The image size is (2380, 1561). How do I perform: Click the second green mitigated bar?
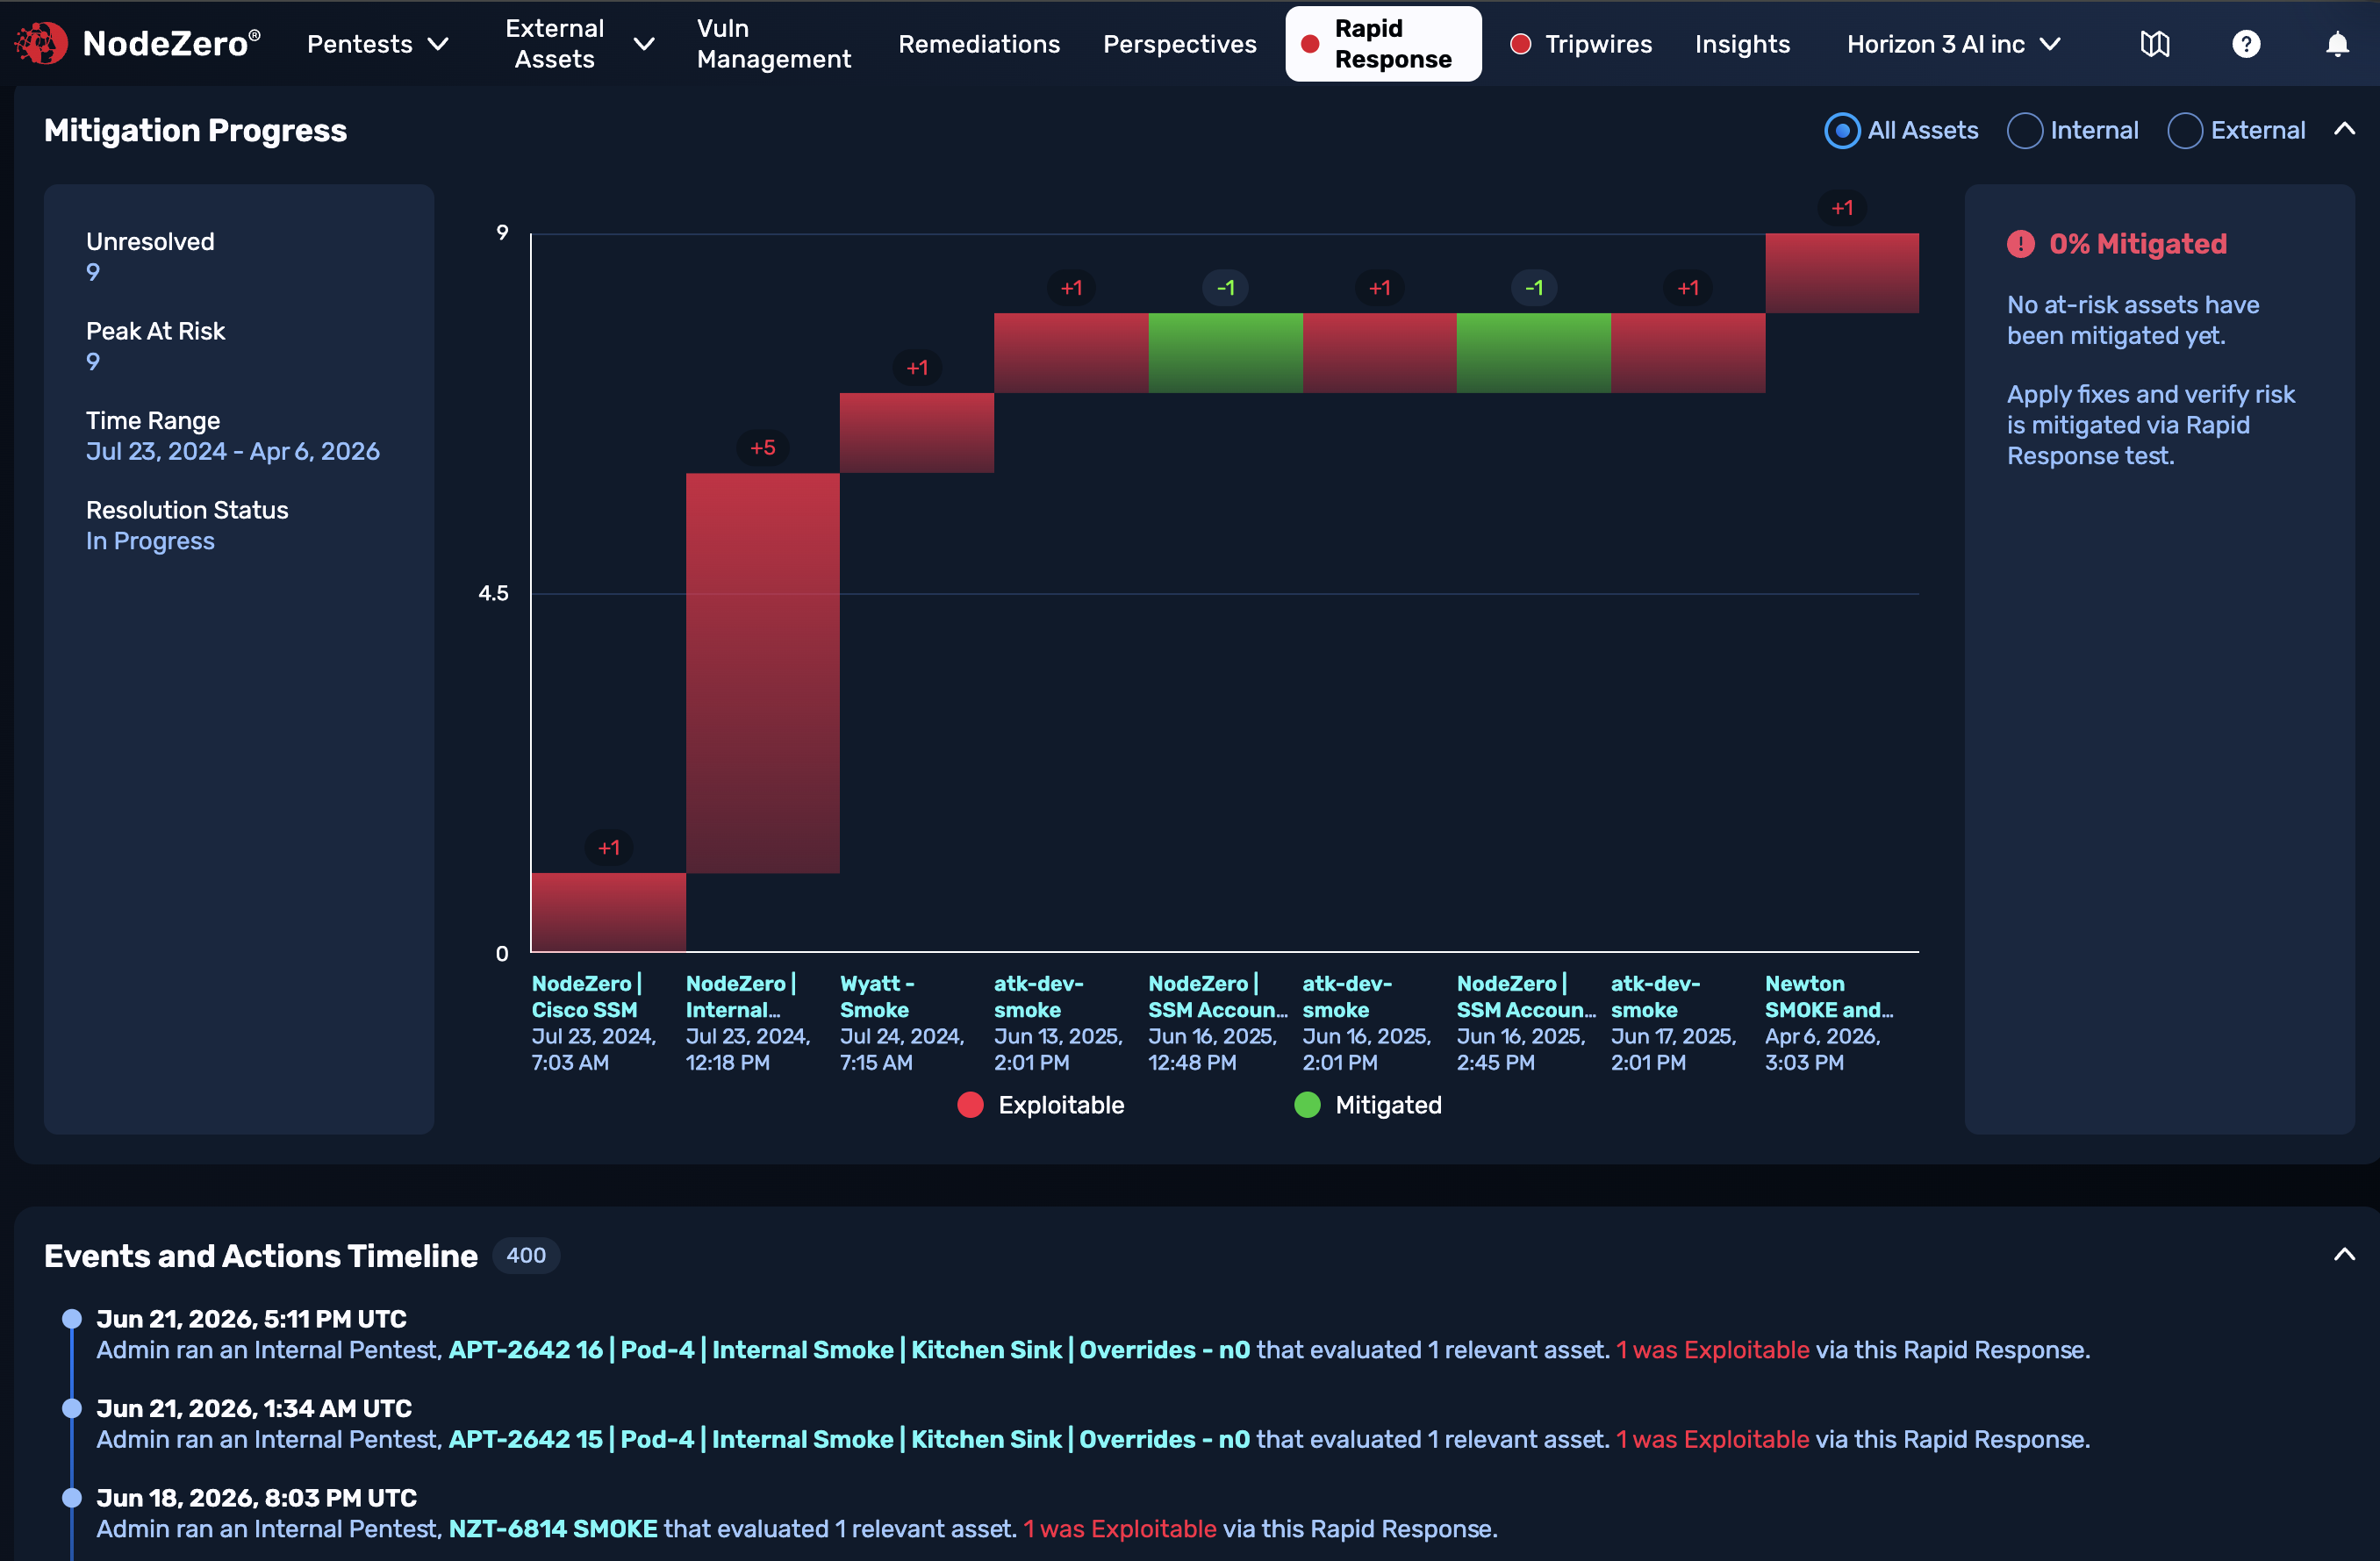pyautogui.click(x=1533, y=353)
